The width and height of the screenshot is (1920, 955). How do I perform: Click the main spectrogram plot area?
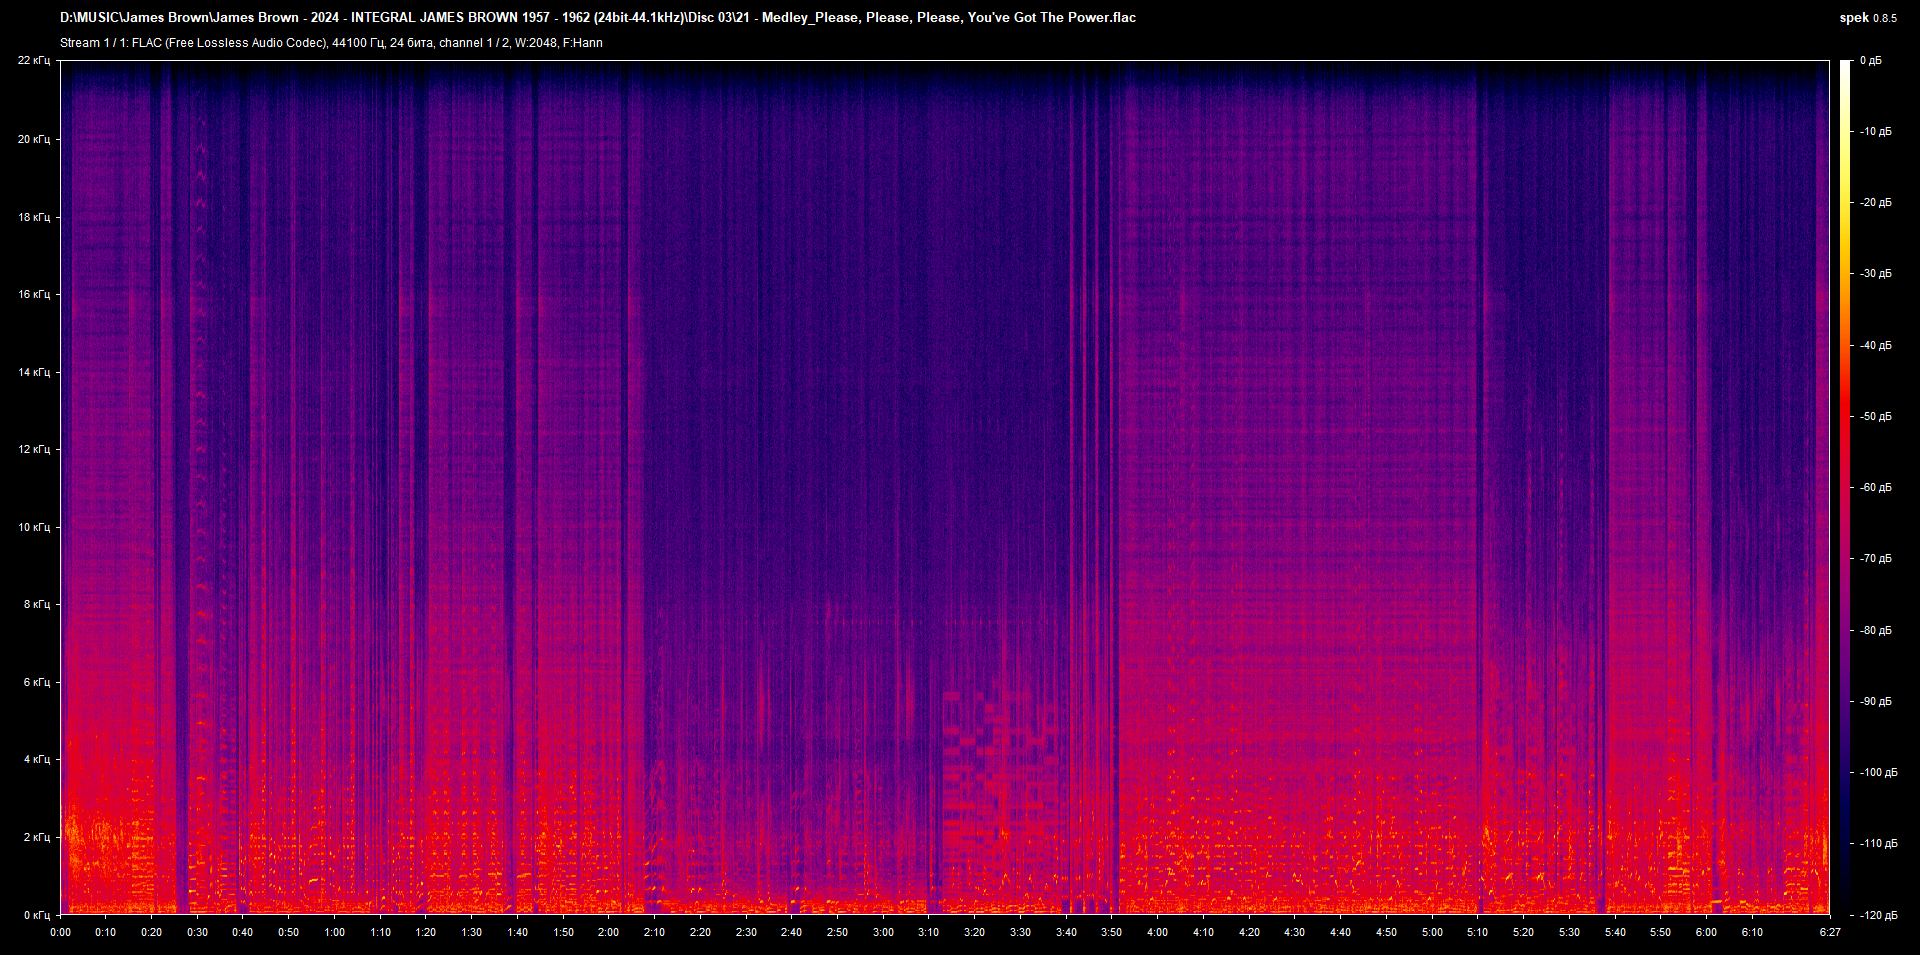click(945, 487)
